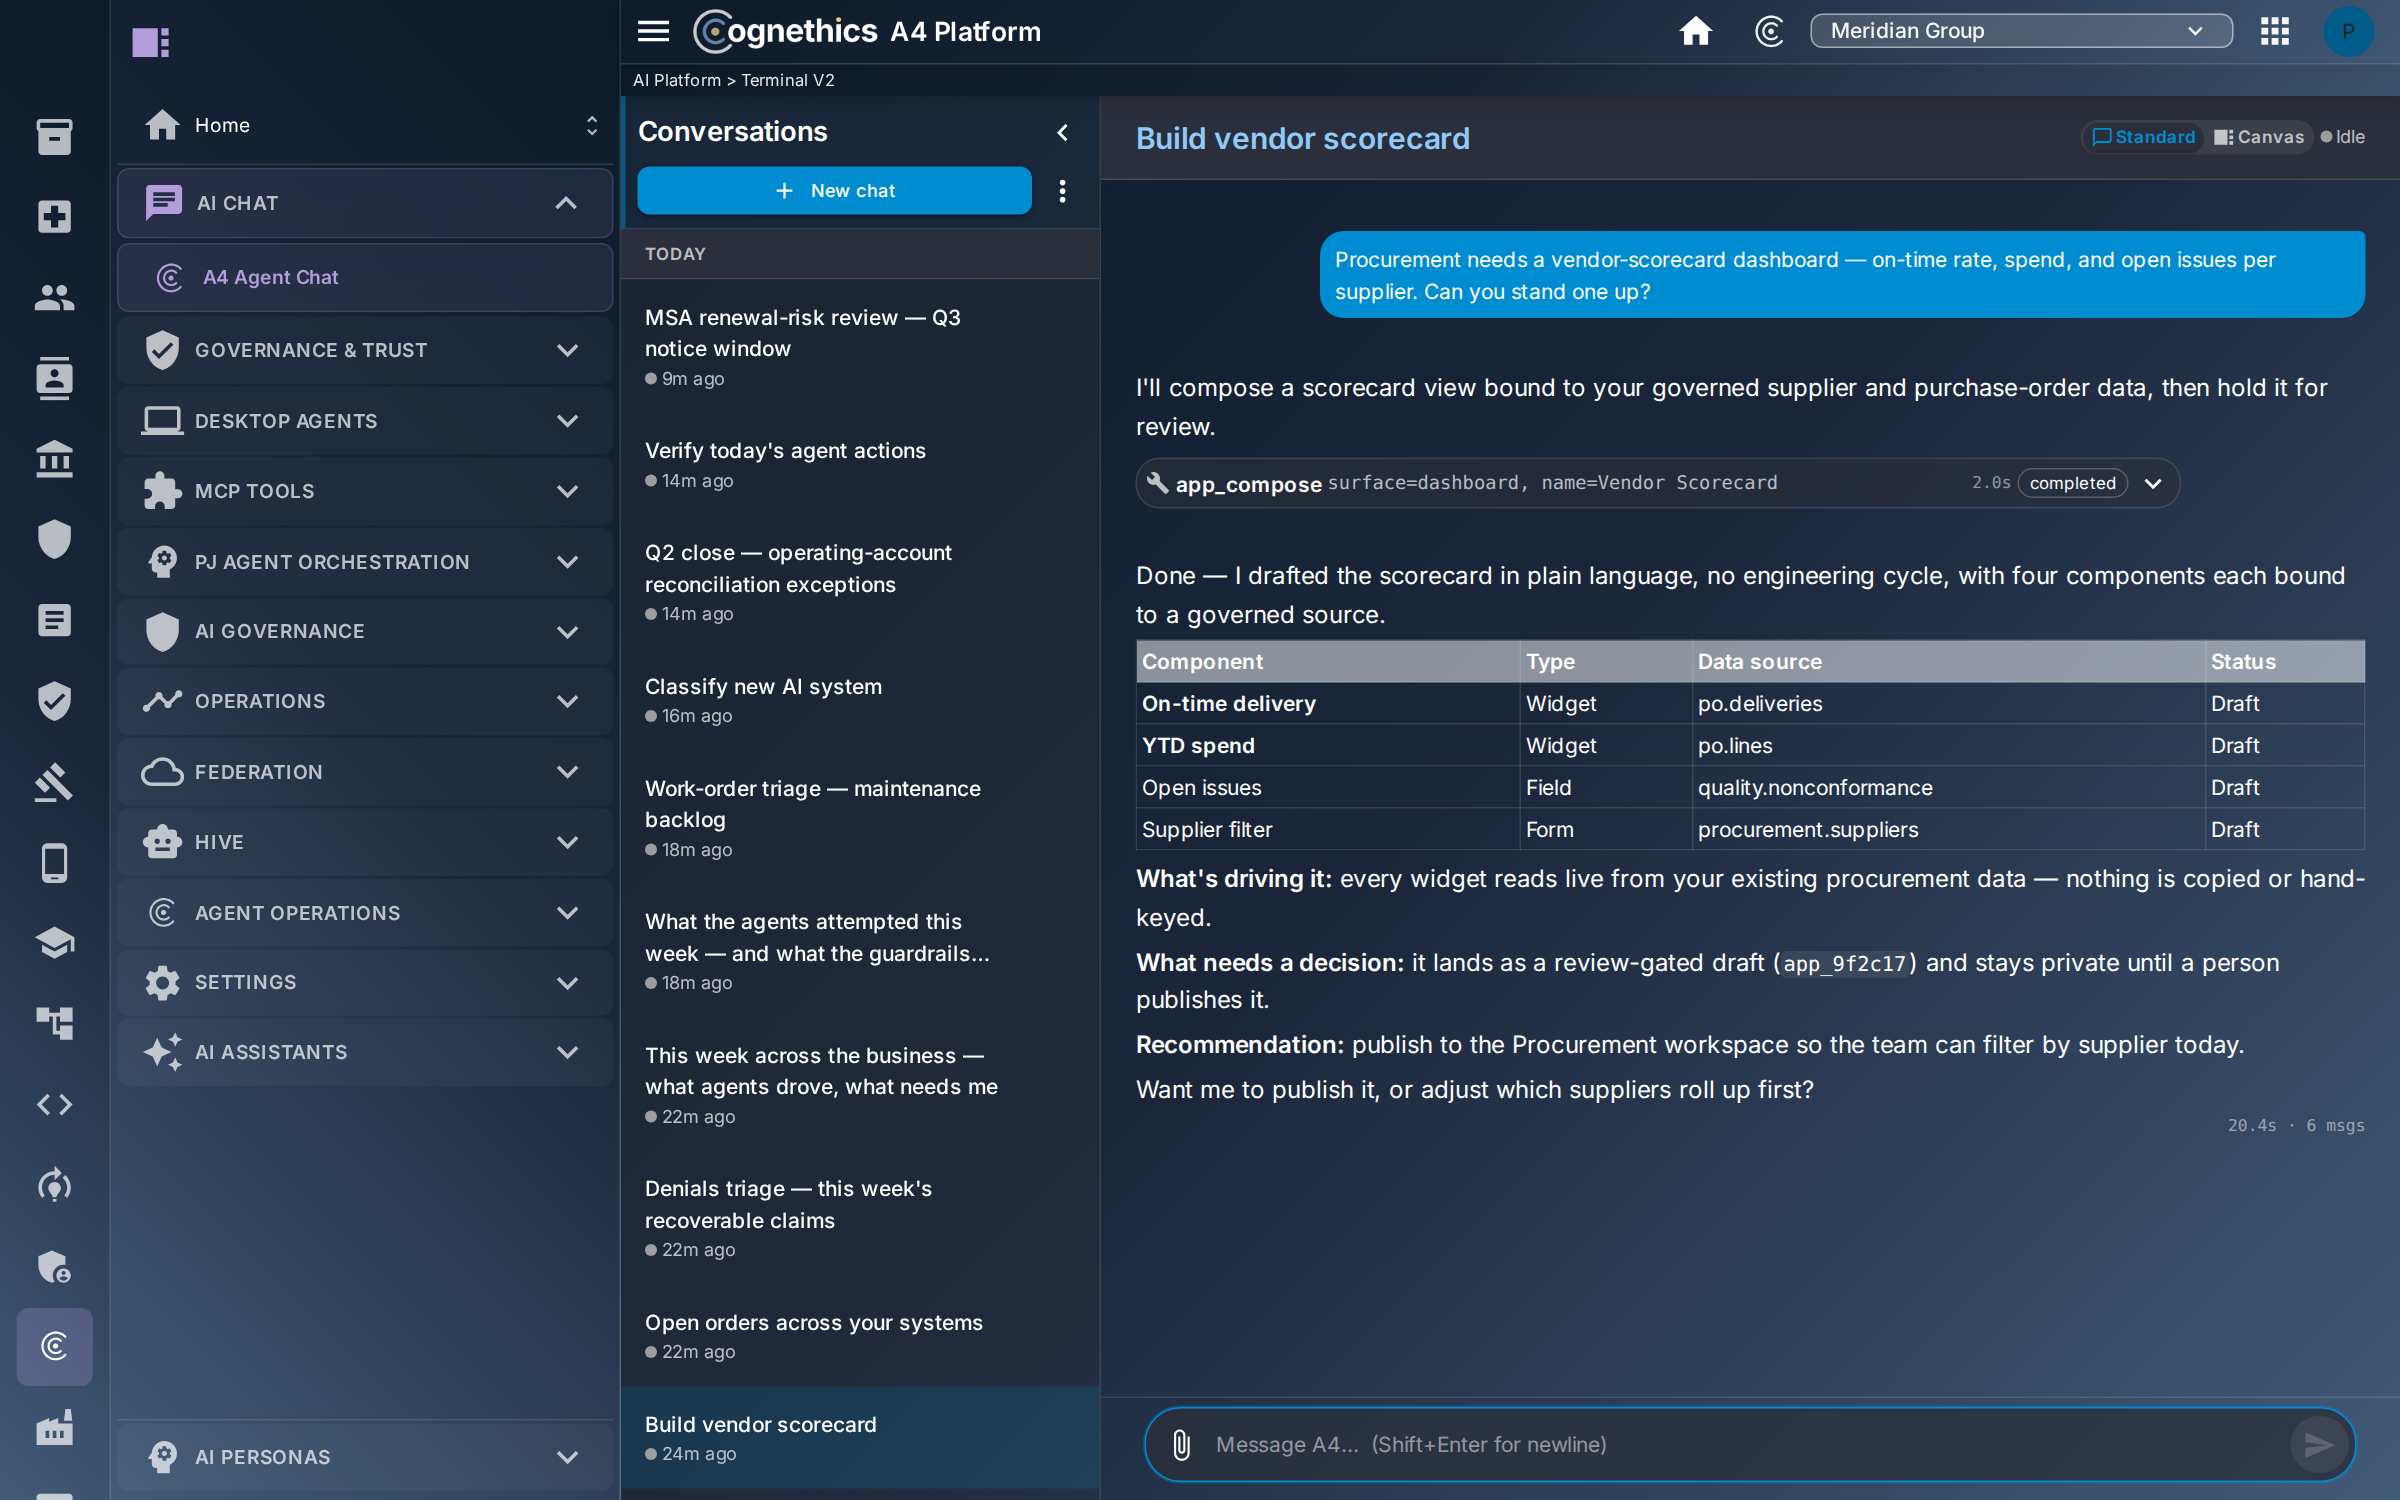Click the Cognethics C icon in the top bar
This screenshot has height=1500, width=2400.
(x=1769, y=31)
